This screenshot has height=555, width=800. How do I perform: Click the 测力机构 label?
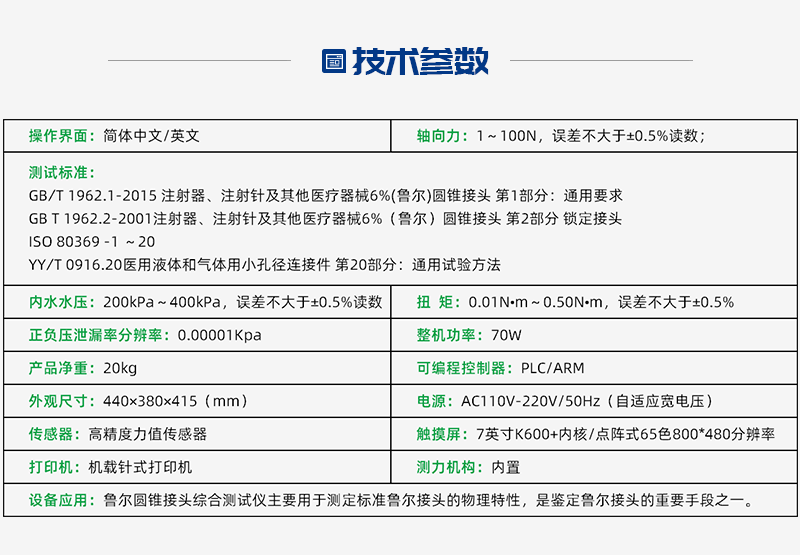coord(450,467)
